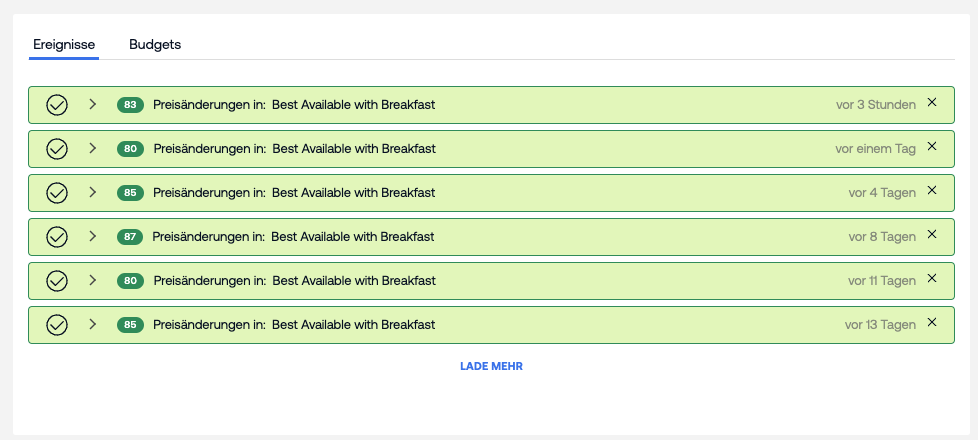Dismiss the event from vor einem Tag

point(932,147)
